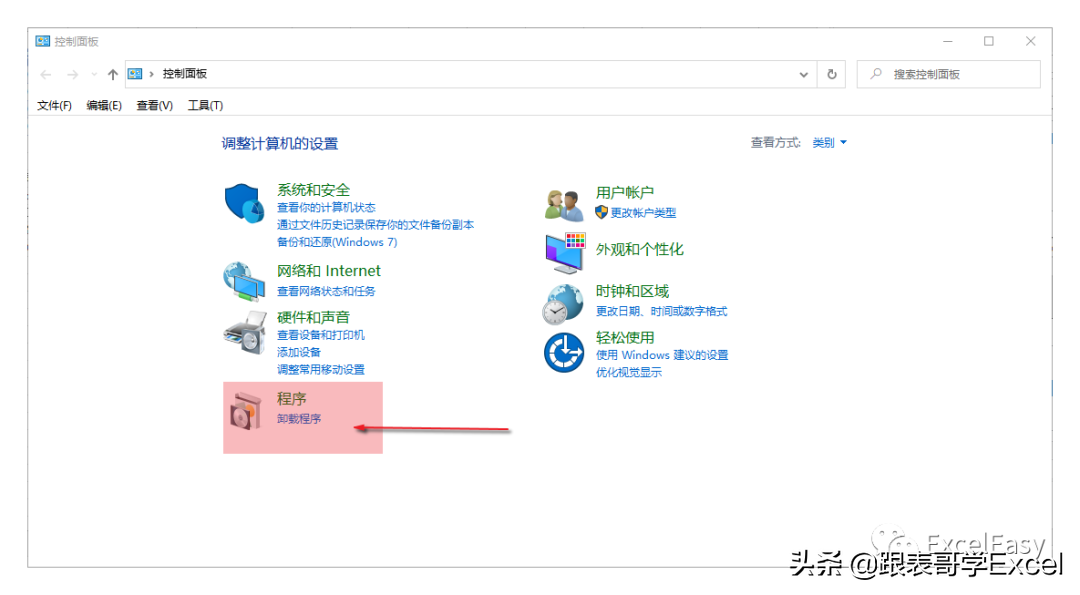
Task: Open the 编辑(E) menu
Action: (x=104, y=105)
